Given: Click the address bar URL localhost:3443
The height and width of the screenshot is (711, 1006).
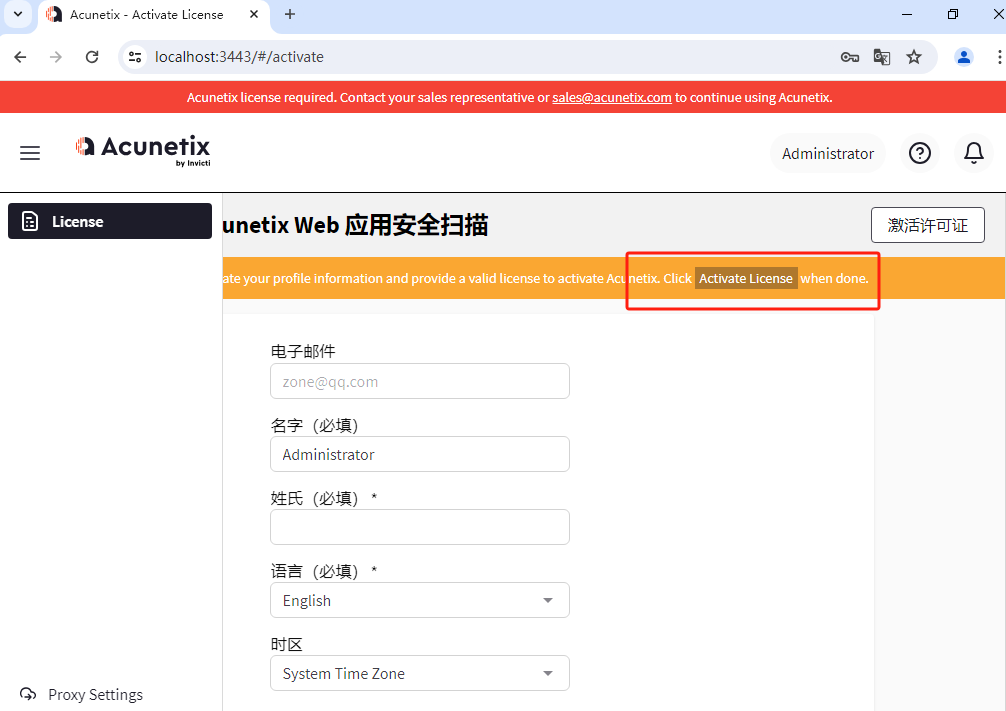Looking at the screenshot, I should pyautogui.click(x=239, y=57).
